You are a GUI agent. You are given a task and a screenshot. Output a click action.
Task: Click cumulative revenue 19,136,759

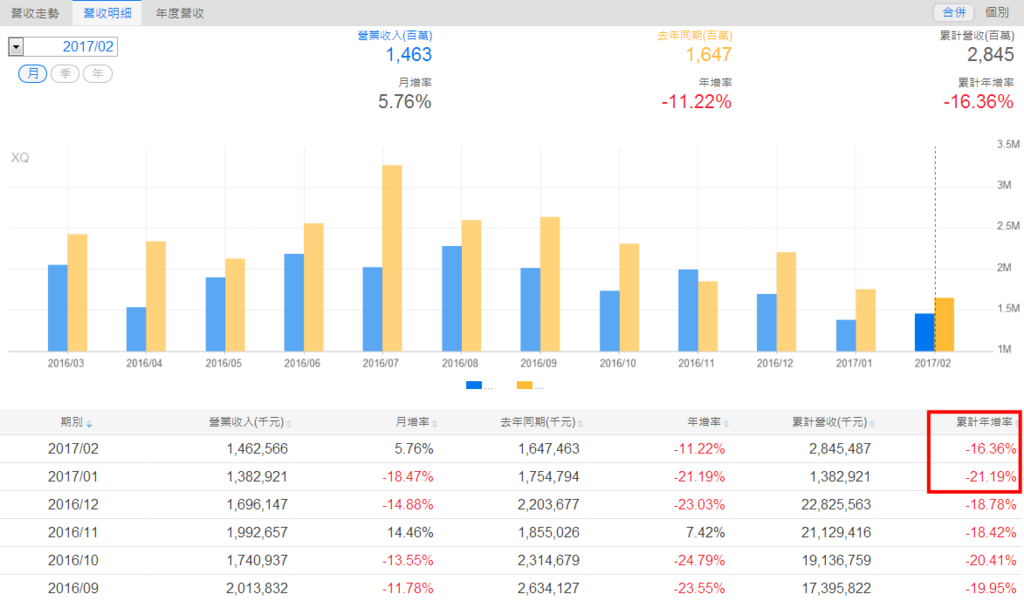[x=836, y=560]
